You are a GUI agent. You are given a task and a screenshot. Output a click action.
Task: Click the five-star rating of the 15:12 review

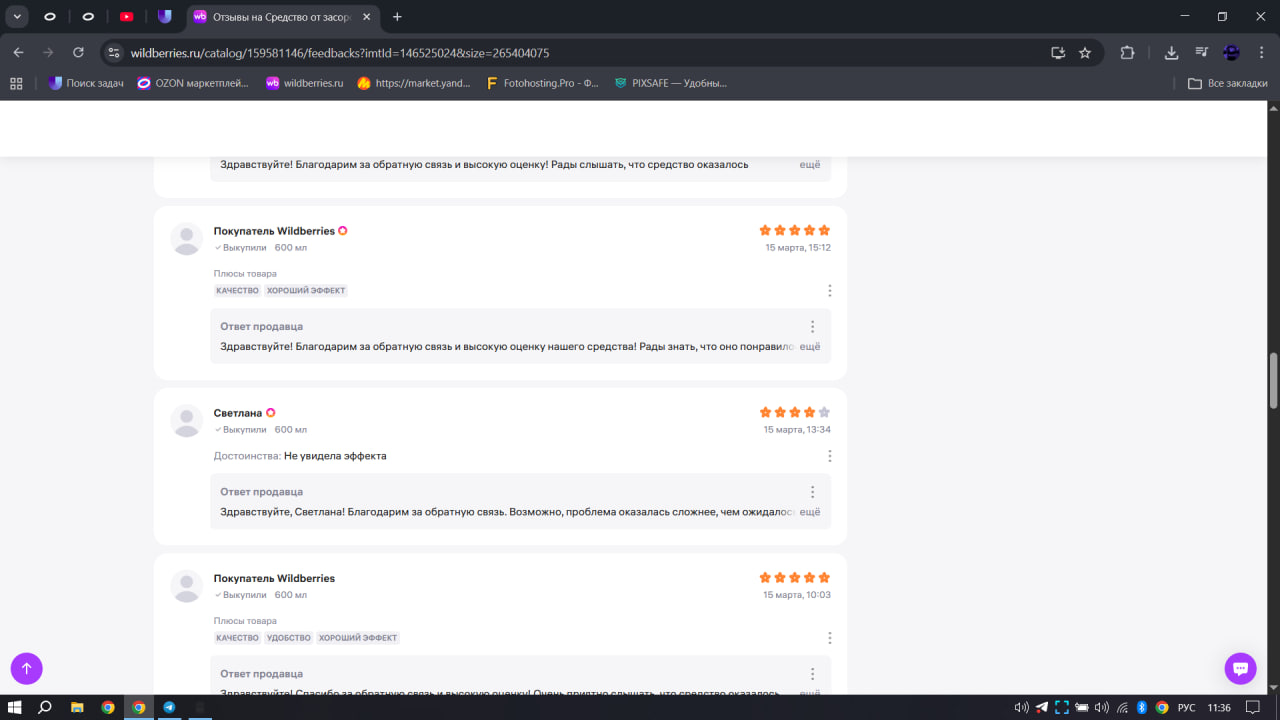pos(795,230)
